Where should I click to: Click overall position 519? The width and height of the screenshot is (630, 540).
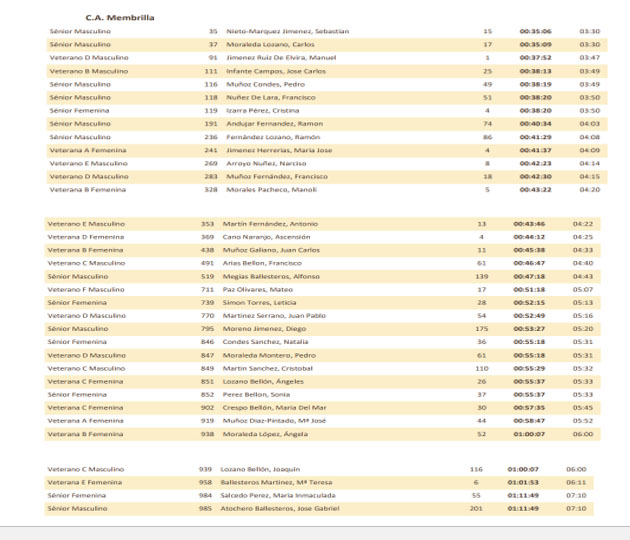(x=207, y=276)
